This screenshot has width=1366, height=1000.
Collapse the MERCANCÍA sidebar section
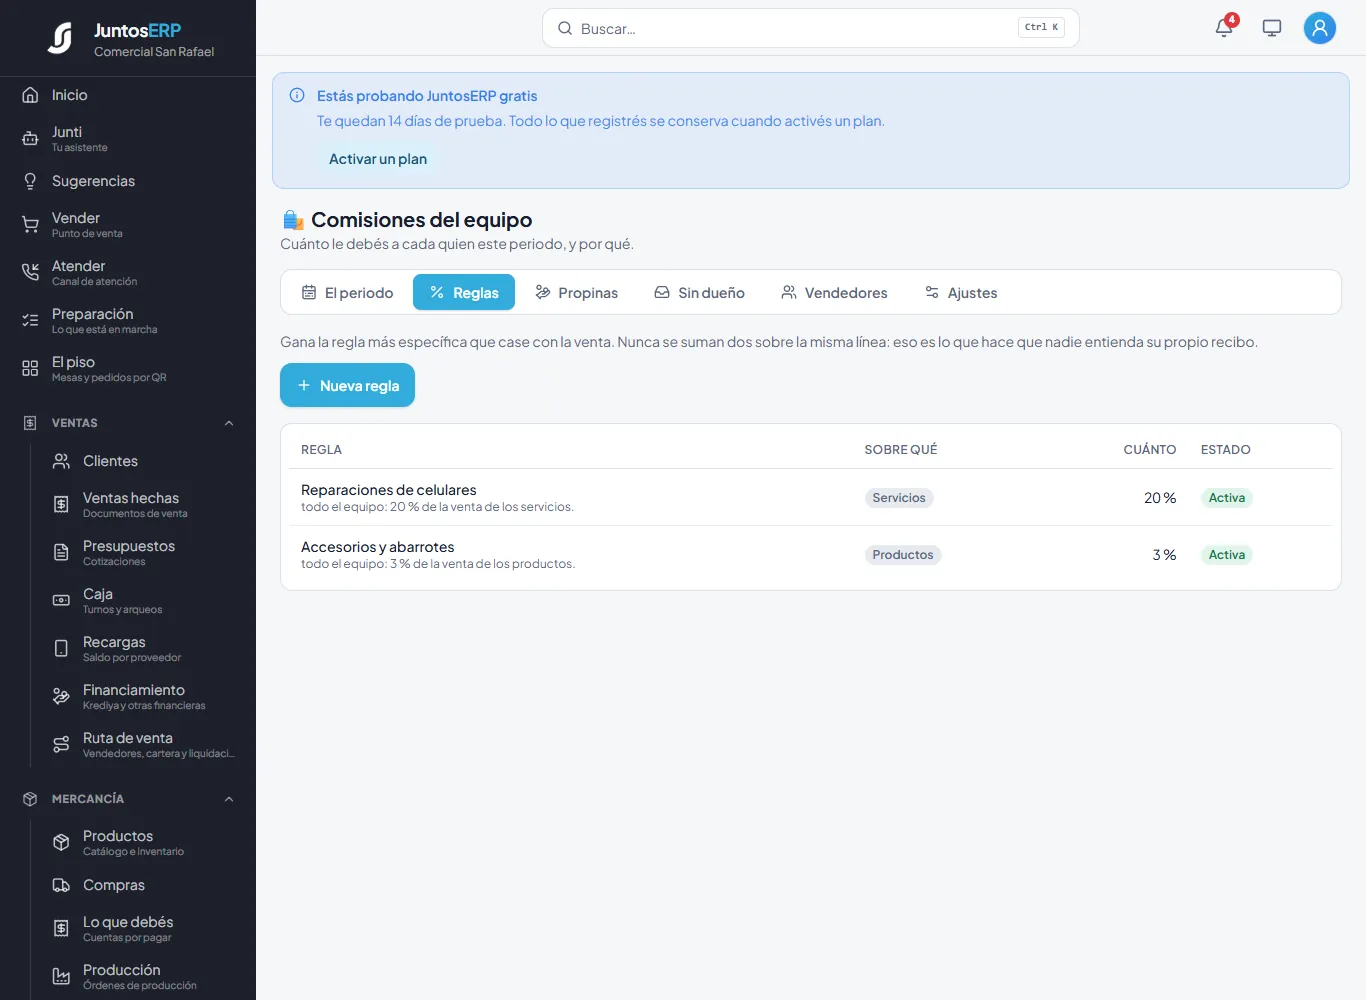pyautogui.click(x=229, y=799)
